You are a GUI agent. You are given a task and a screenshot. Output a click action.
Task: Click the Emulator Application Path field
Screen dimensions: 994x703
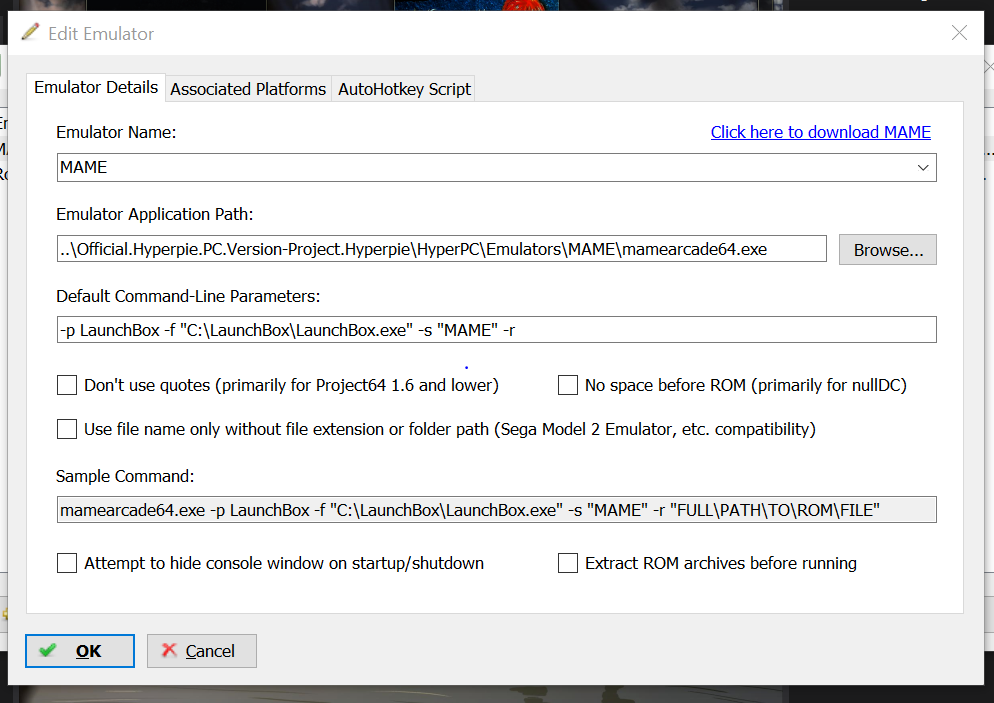pos(441,248)
